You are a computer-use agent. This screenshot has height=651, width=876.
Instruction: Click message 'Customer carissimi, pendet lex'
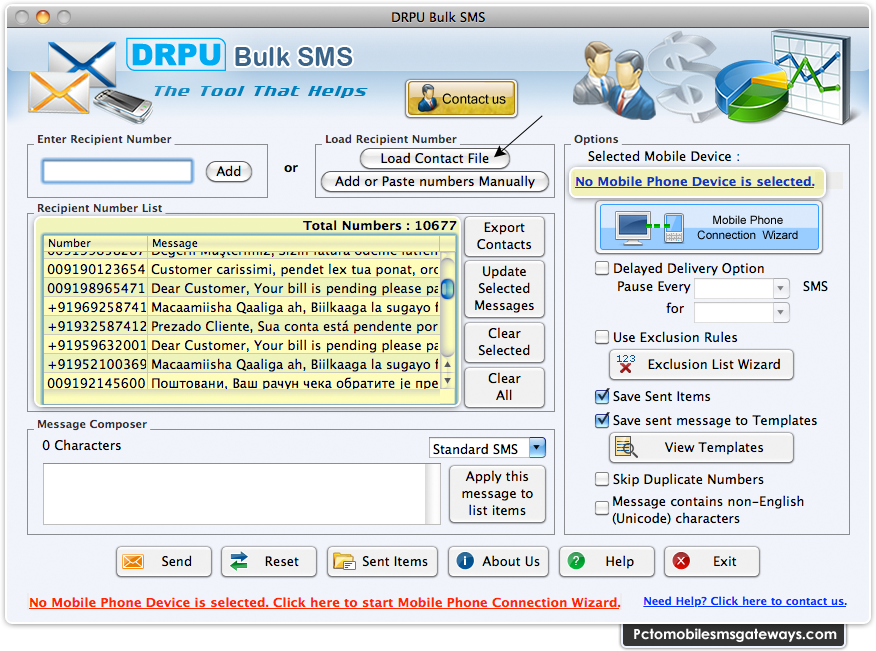[294, 269]
